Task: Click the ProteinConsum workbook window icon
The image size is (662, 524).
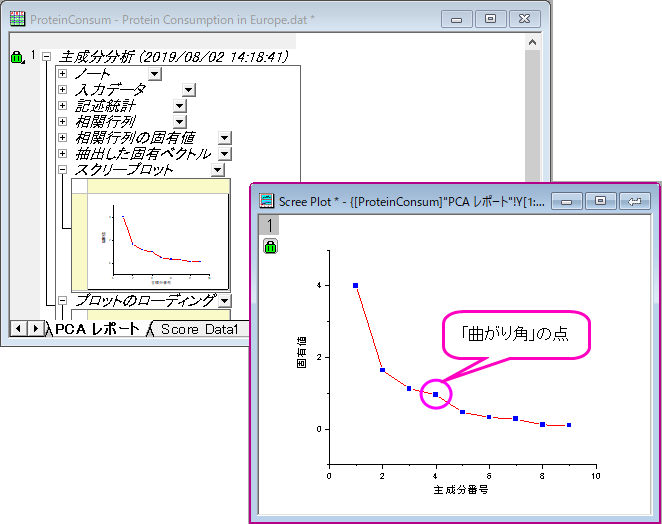Action: click(17, 19)
